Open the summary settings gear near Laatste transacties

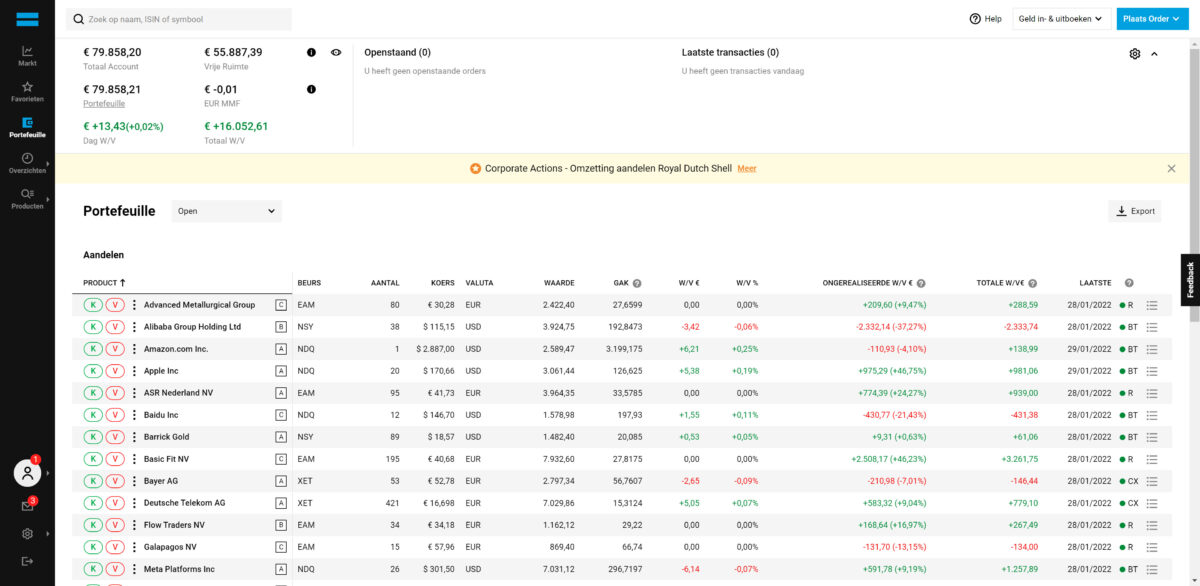tap(1135, 54)
